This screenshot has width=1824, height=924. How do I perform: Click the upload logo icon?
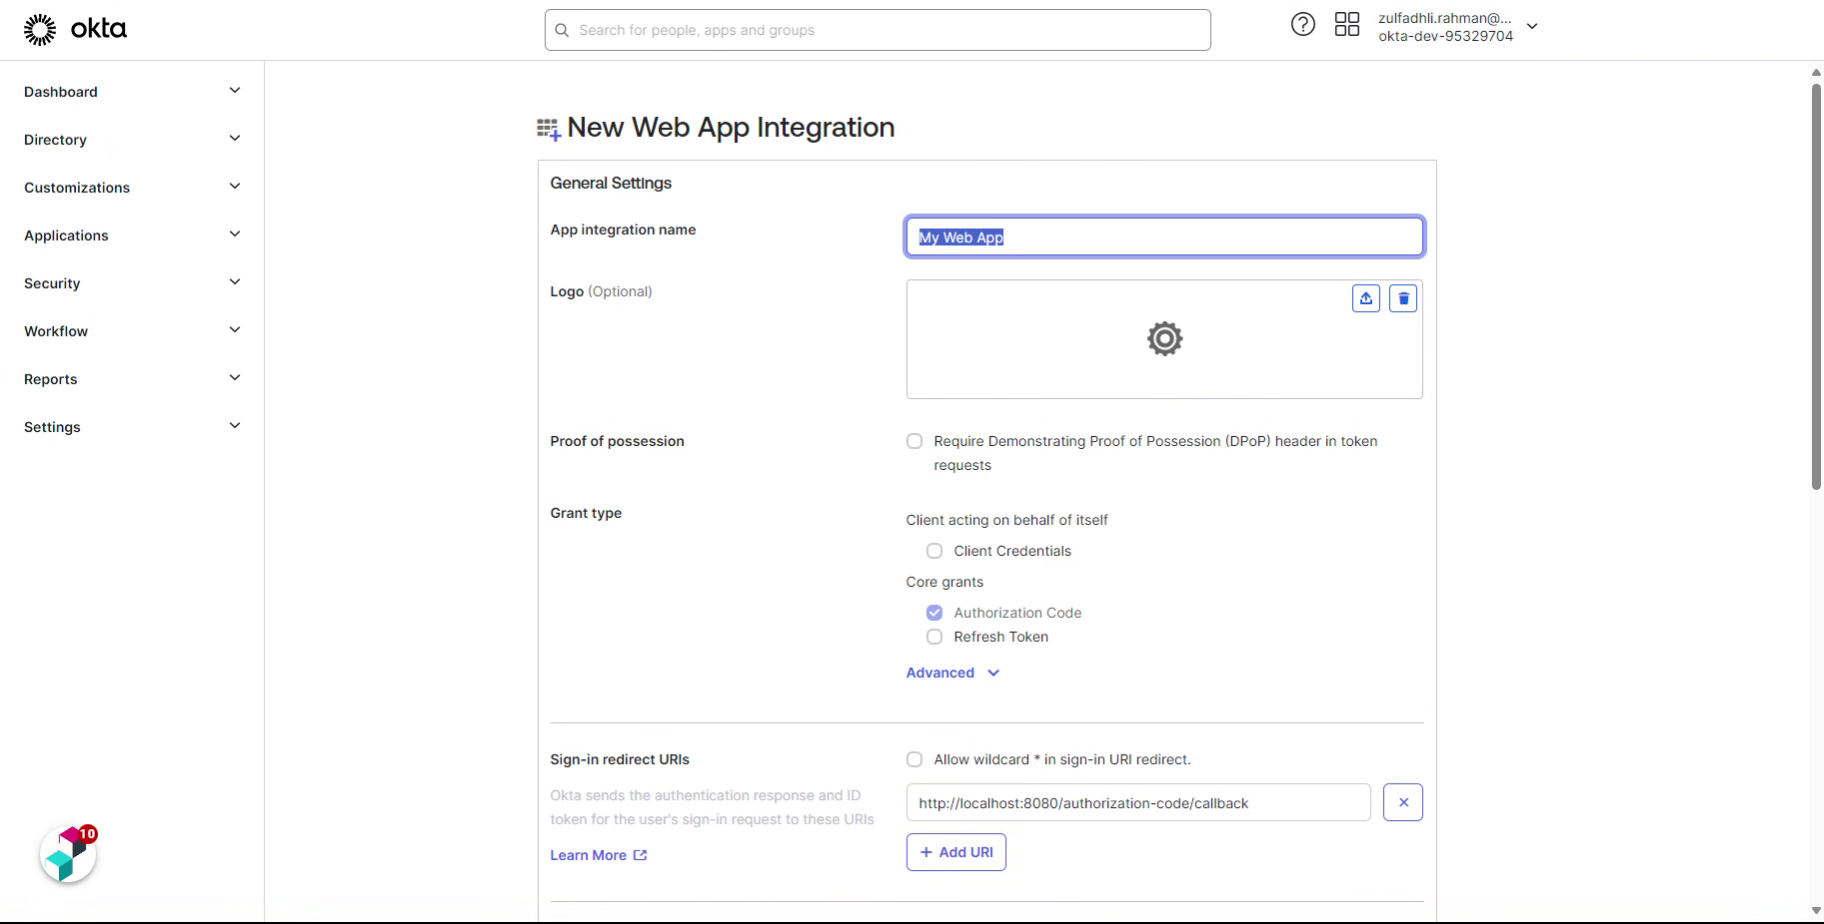click(1366, 298)
